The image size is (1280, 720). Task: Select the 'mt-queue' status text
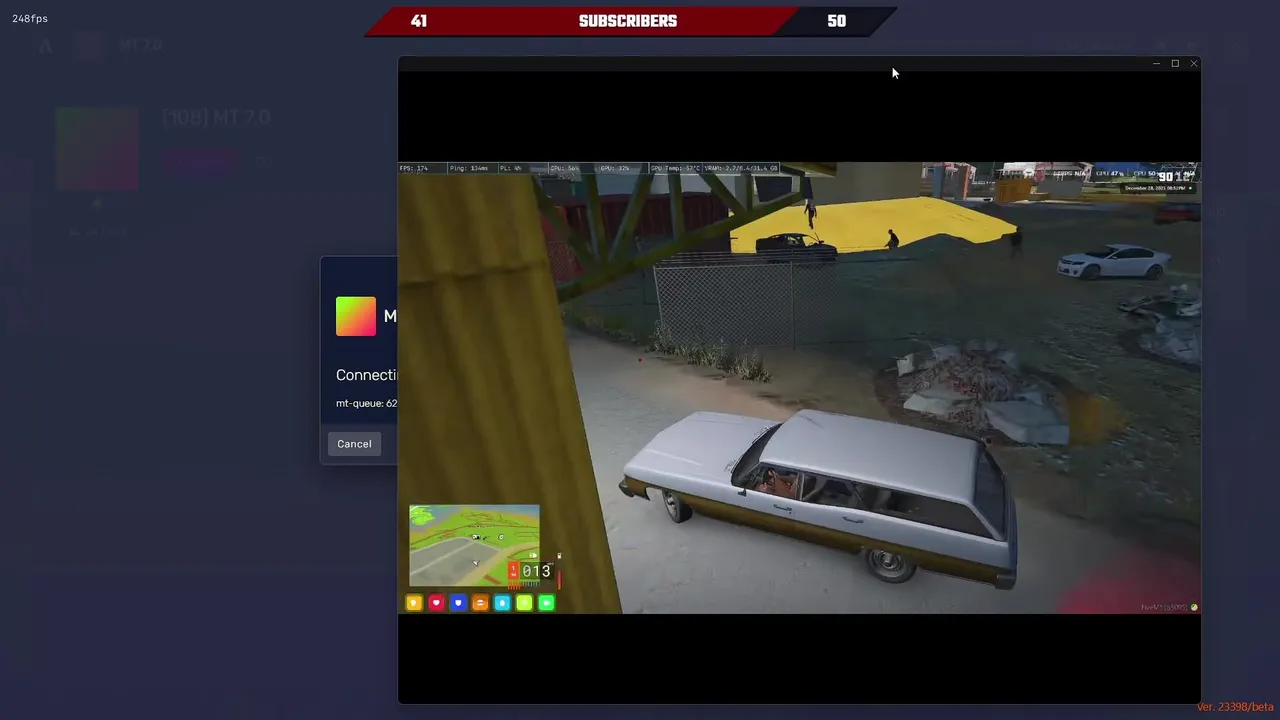tap(366, 403)
